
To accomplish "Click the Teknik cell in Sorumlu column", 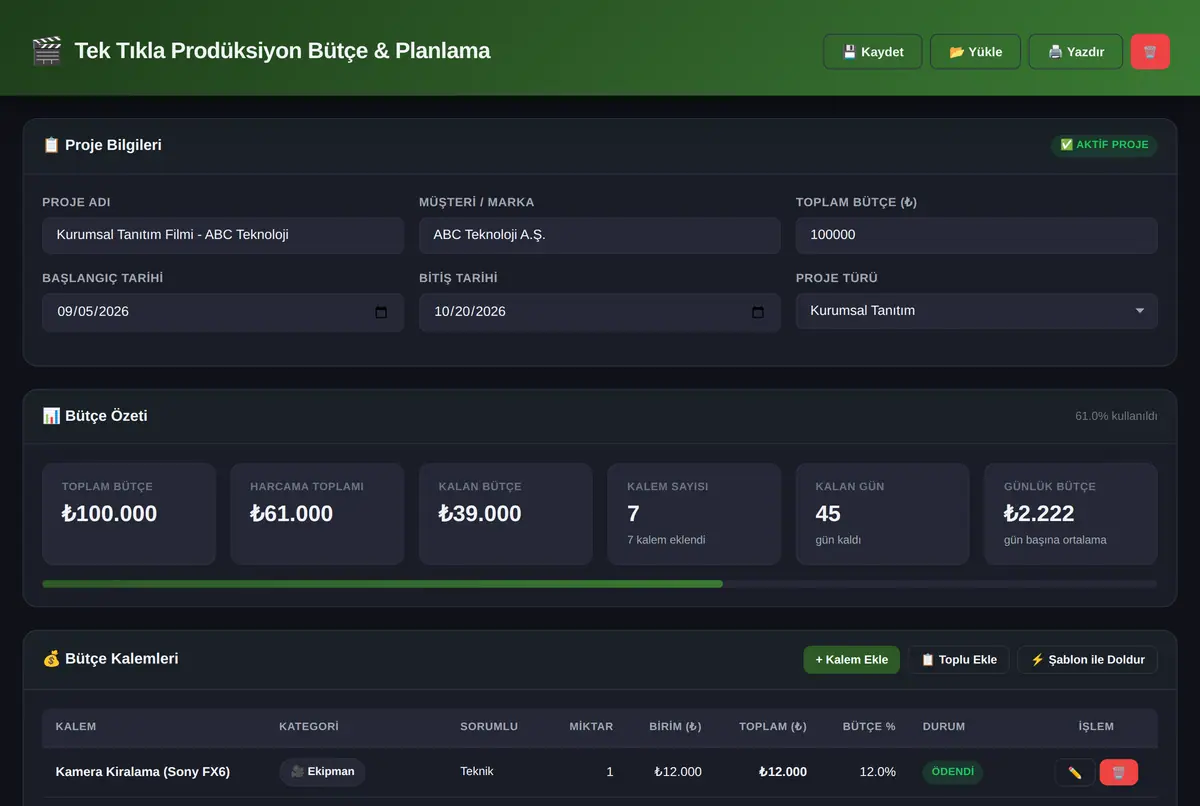I will coord(477,772).
